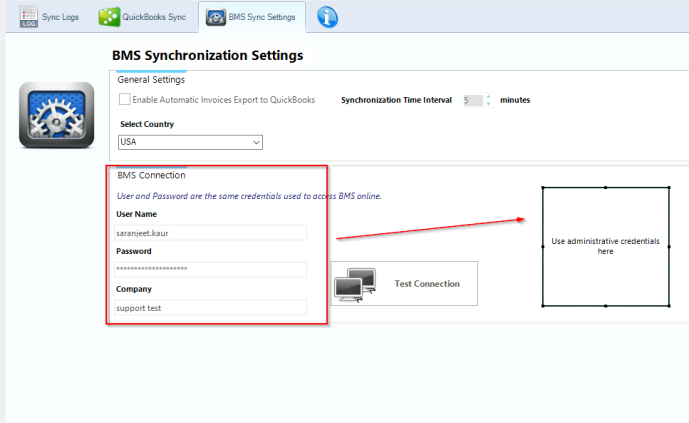The width and height of the screenshot is (689, 423).
Task: Decrease synchronization interval with down arrow
Action: pos(488,104)
